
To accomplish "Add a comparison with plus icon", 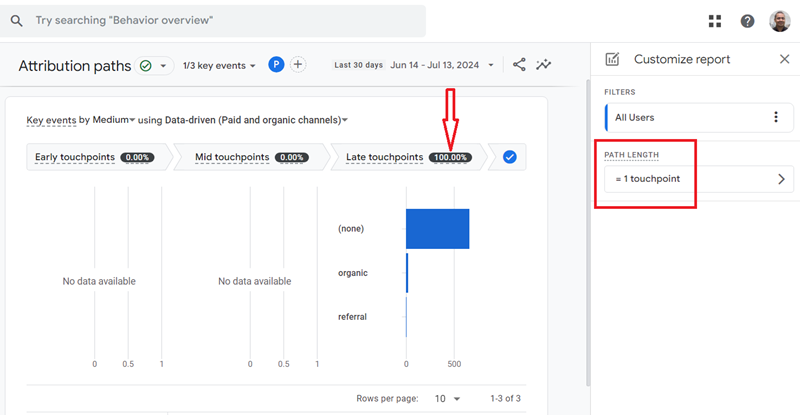I will click(298, 65).
